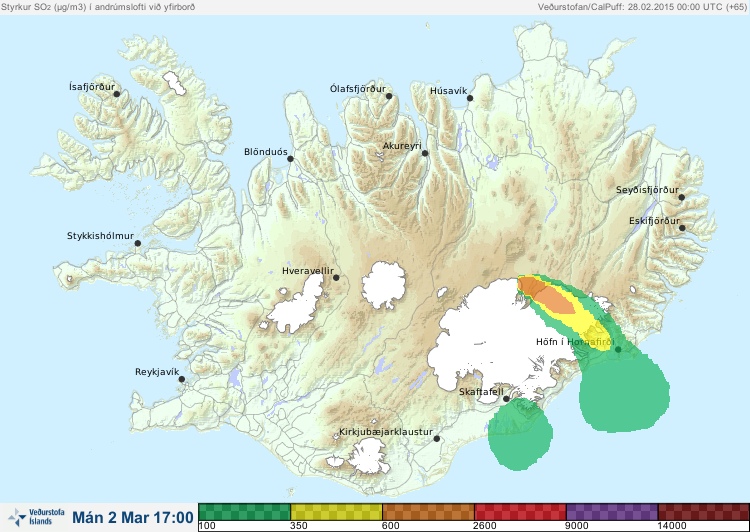Image resolution: width=750 pixels, height=532 pixels.
Task: Click the 'Reykjavík' map label
Action: [x=157, y=372]
